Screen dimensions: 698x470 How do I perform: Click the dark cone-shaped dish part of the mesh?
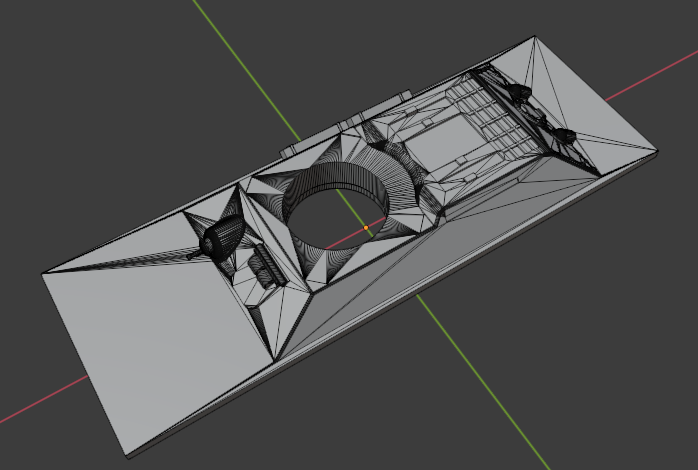[x=223, y=239]
